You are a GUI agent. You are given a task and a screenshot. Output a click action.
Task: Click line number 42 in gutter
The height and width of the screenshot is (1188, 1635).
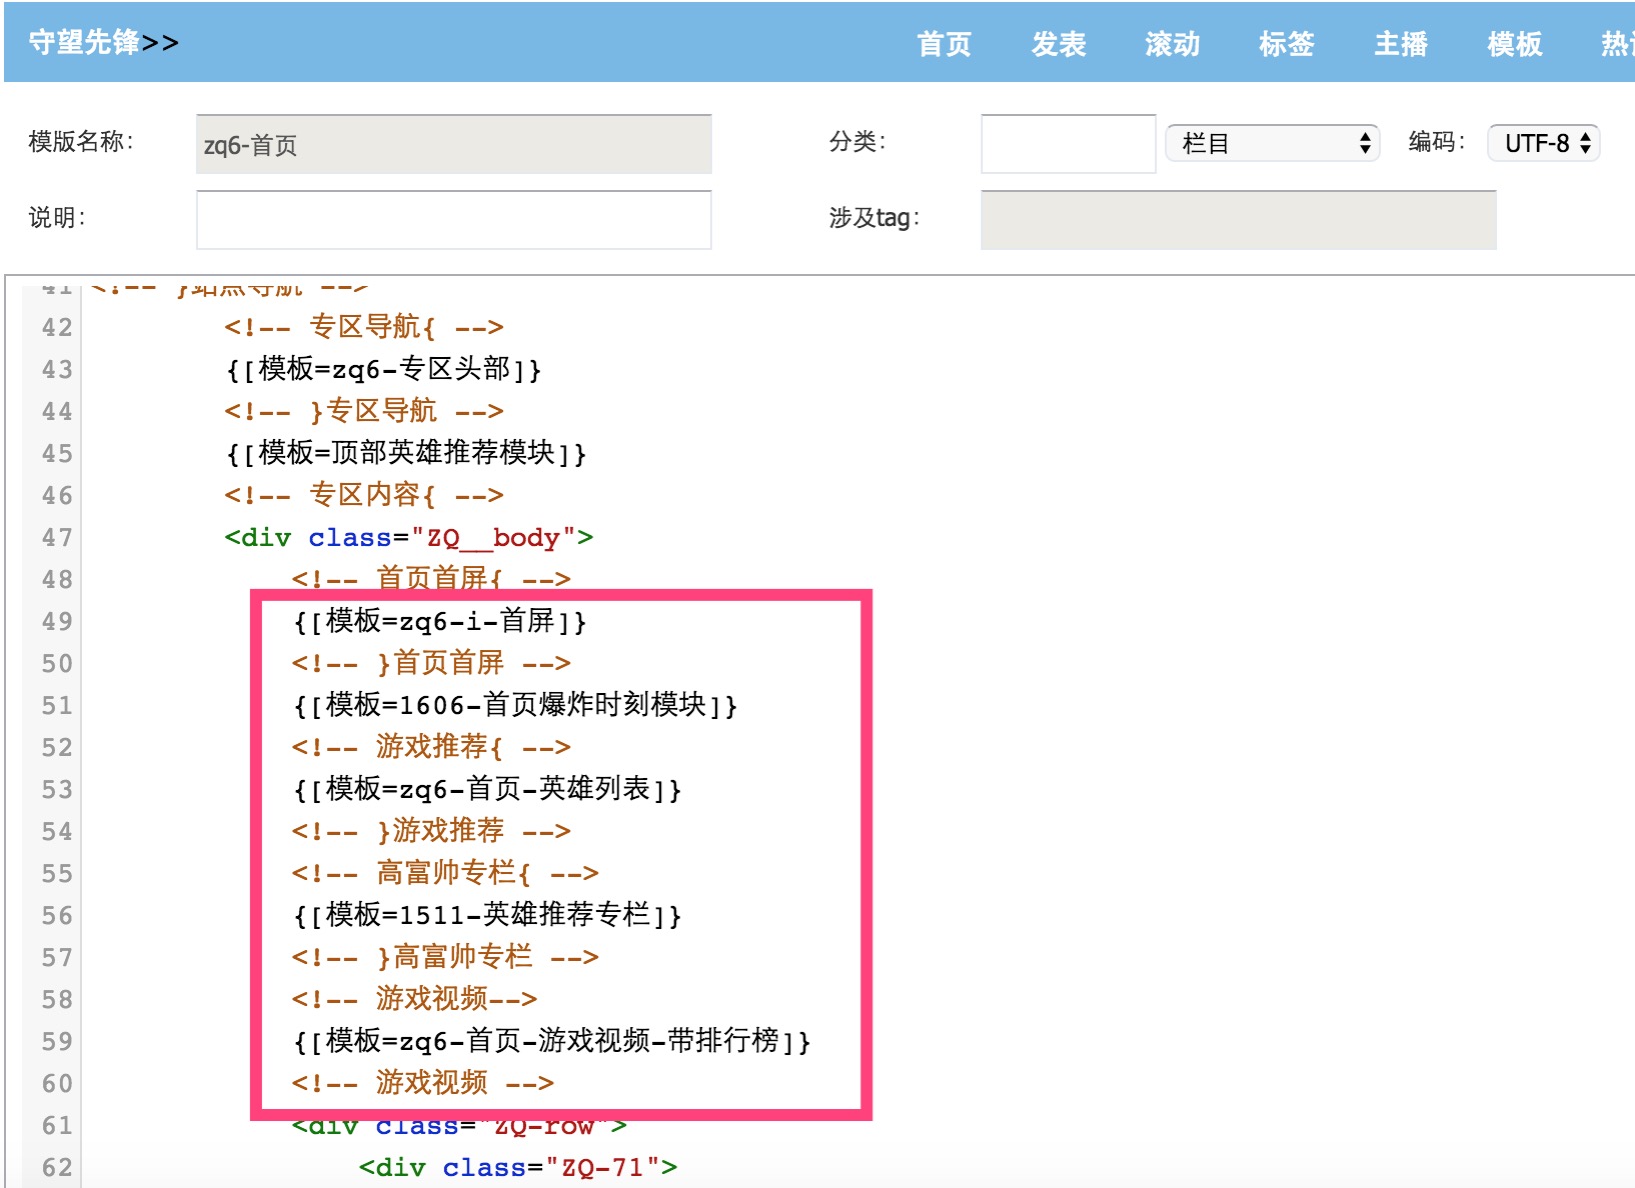point(57,328)
